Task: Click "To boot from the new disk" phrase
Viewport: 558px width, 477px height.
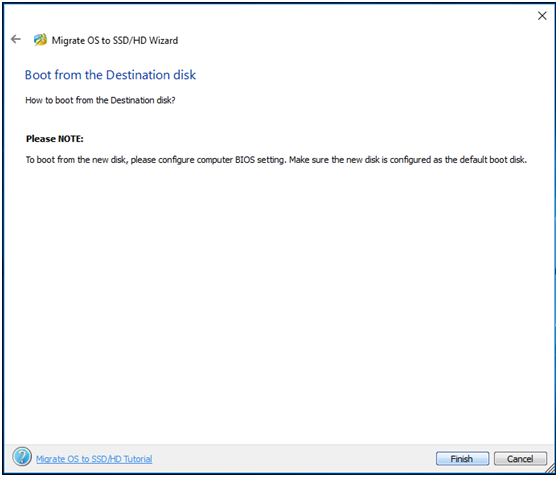Action: click(x=75, y=160)
